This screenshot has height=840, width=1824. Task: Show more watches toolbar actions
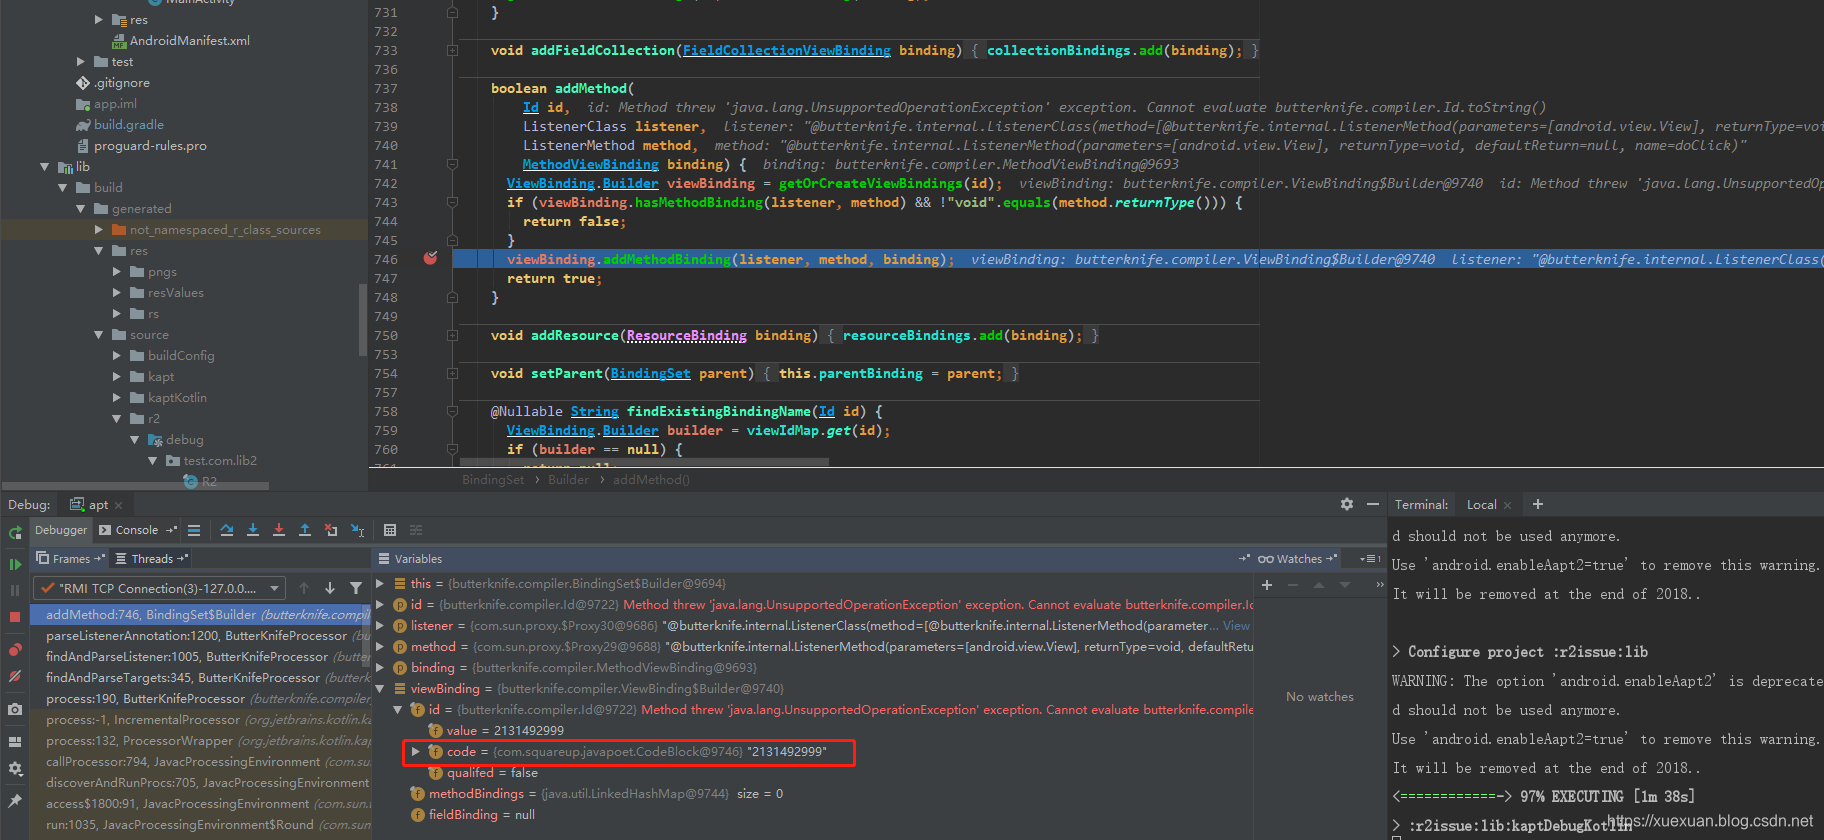click(x=1380, y=585)
